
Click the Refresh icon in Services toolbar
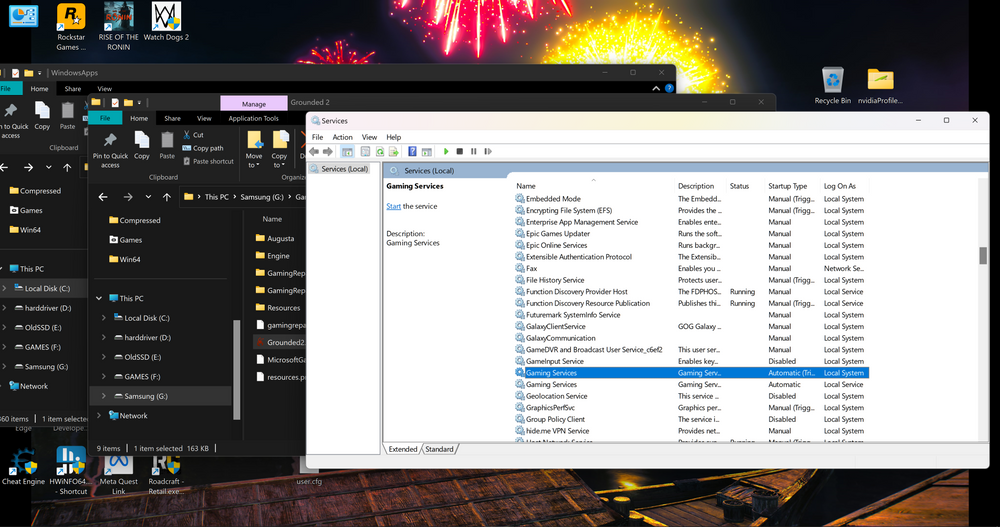coord(380,151)
